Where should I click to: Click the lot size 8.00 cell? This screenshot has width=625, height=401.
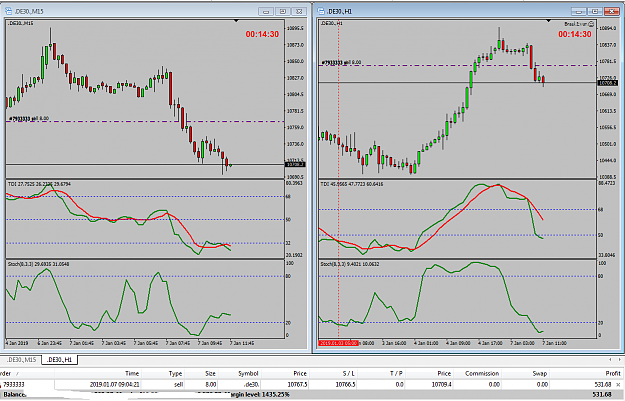point(210,385)
